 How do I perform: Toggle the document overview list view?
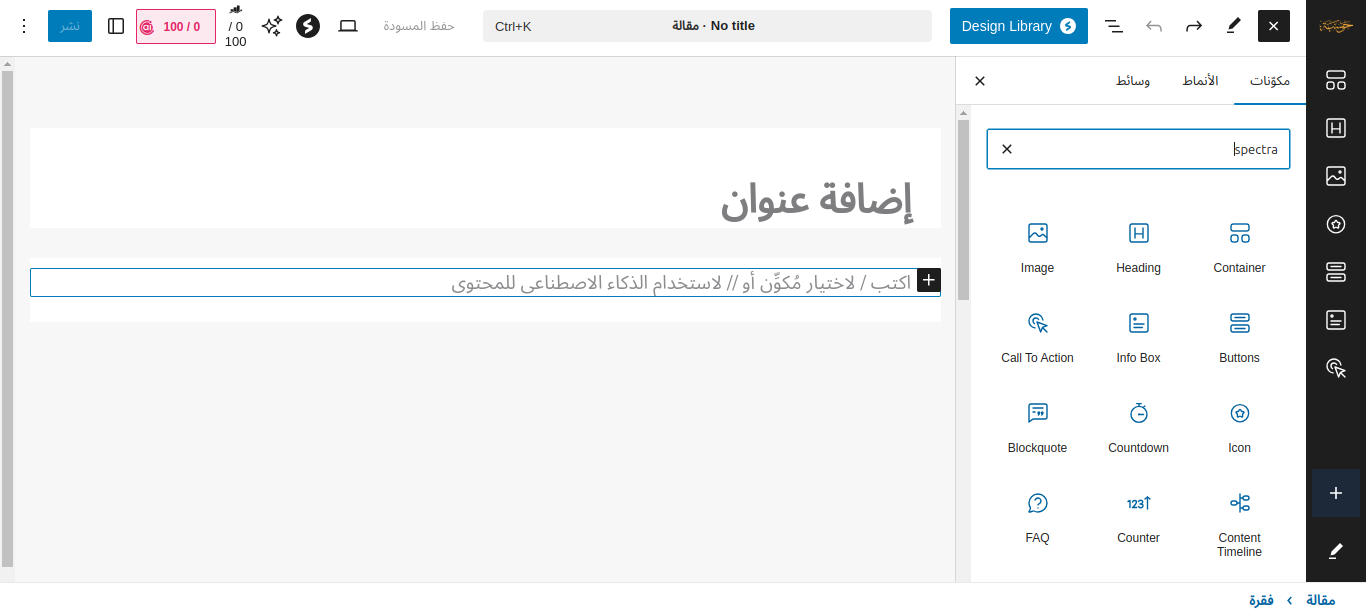[1114, 26]
